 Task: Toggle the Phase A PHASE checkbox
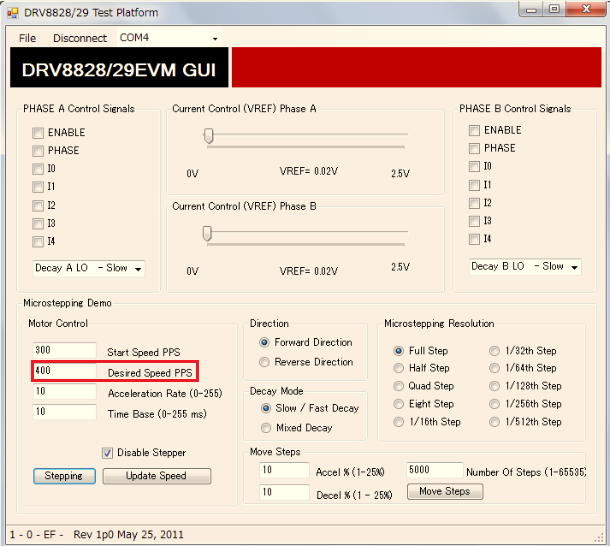(38, 151)
